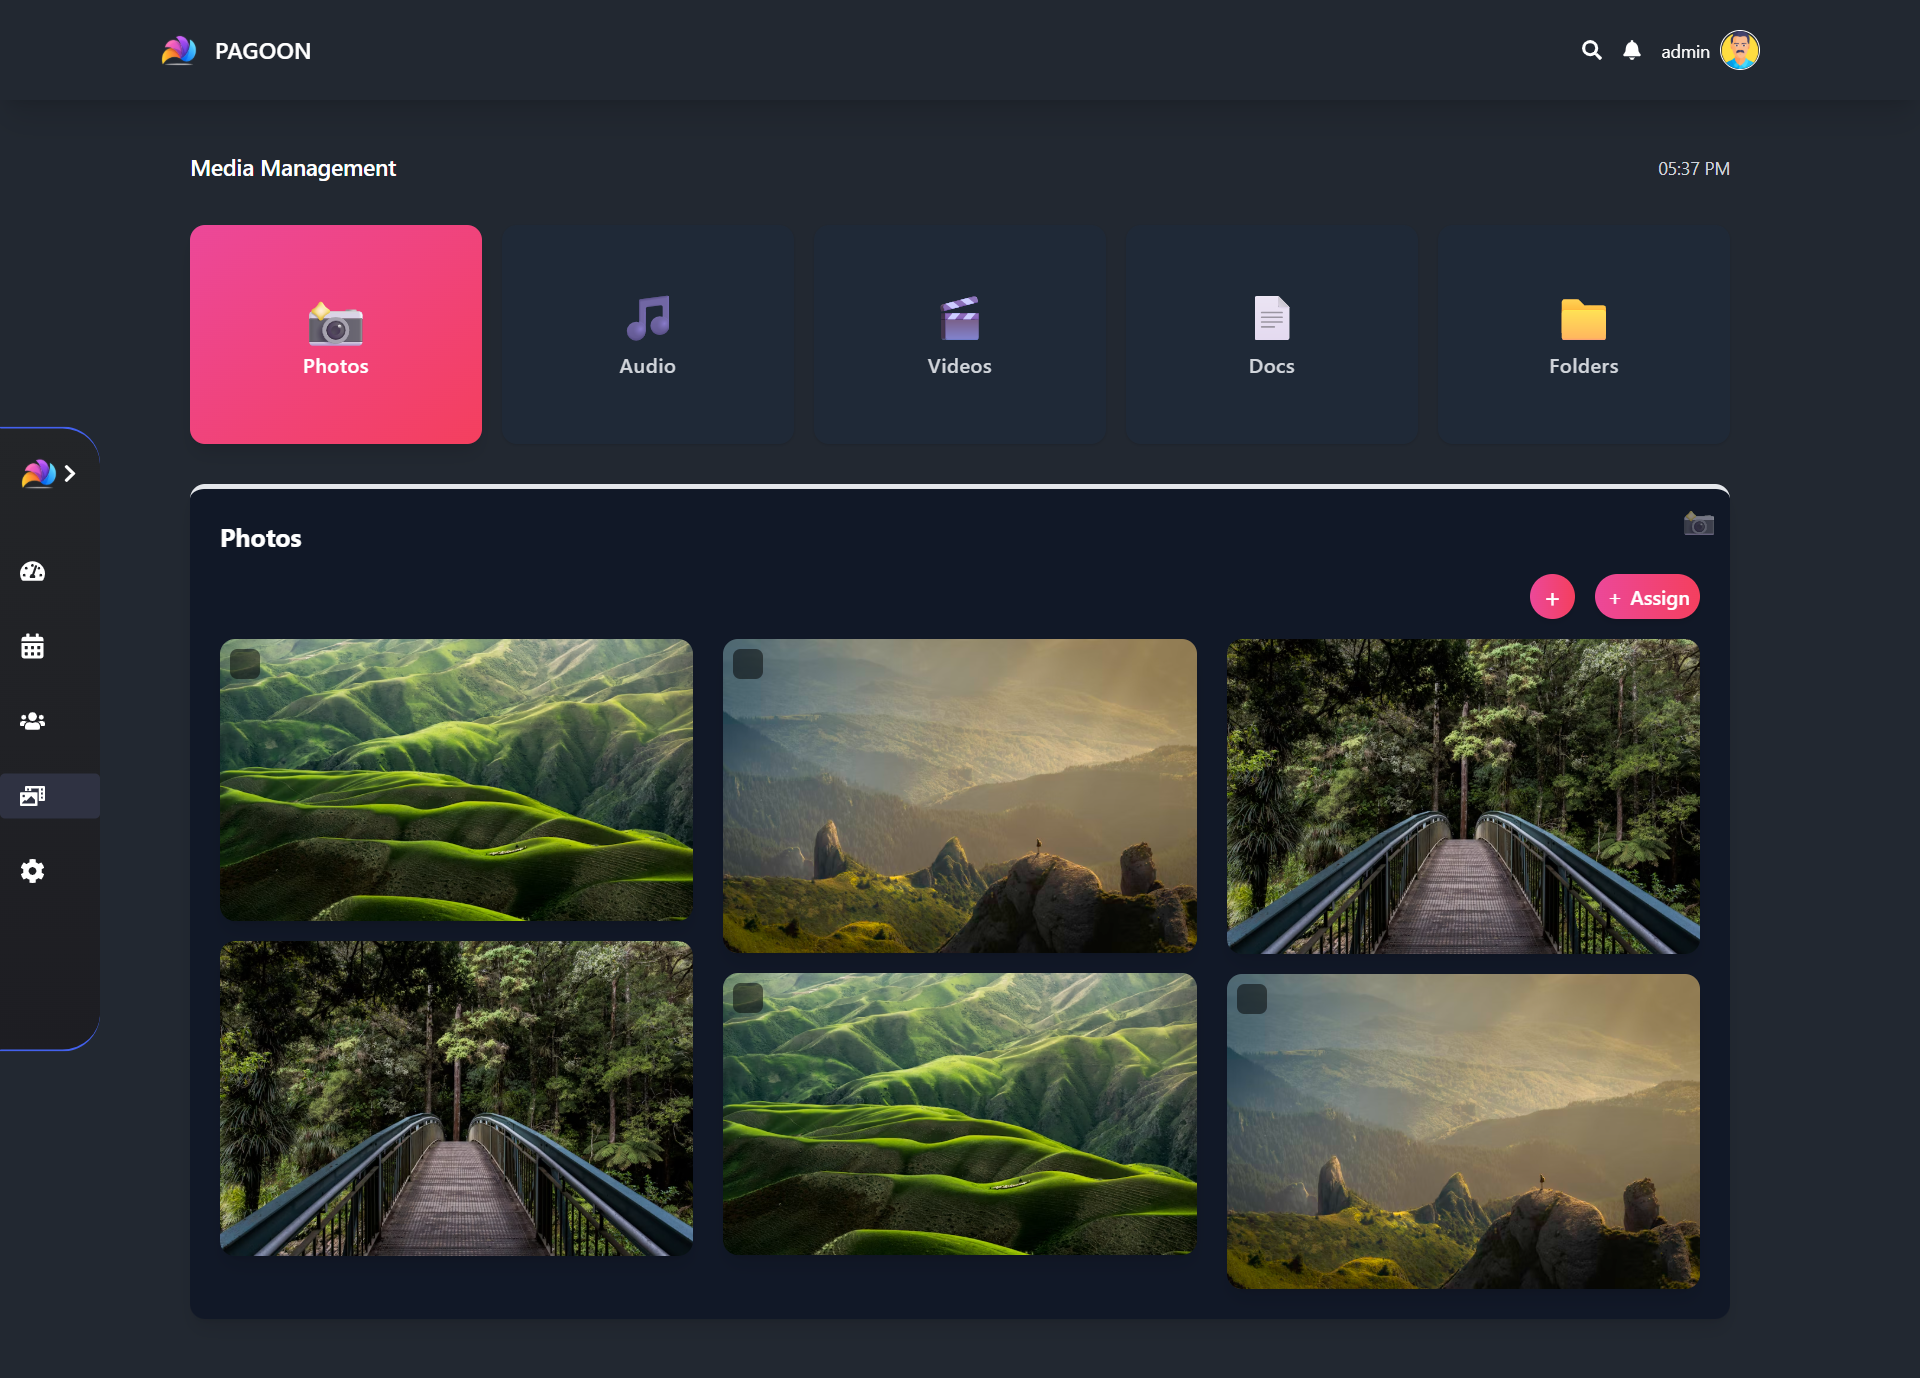Open the users group sidebar icon
The image size is (1920, 1378).
coord(33,721)
